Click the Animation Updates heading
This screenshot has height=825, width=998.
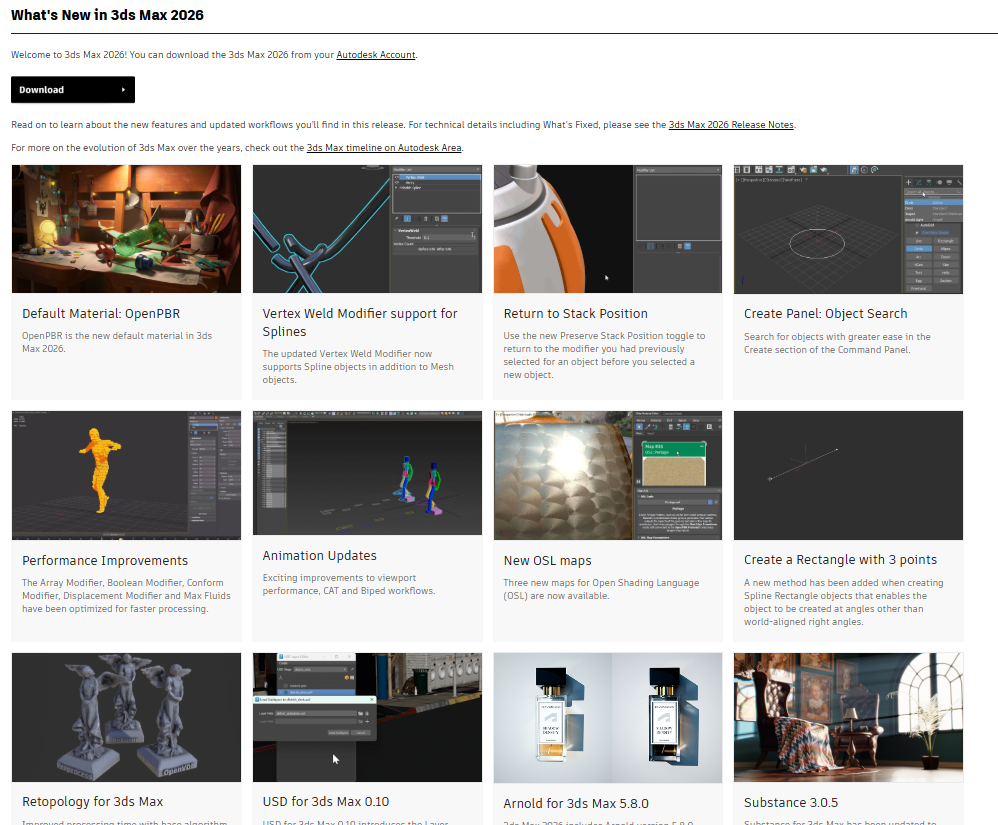click(x=320, y=555)
